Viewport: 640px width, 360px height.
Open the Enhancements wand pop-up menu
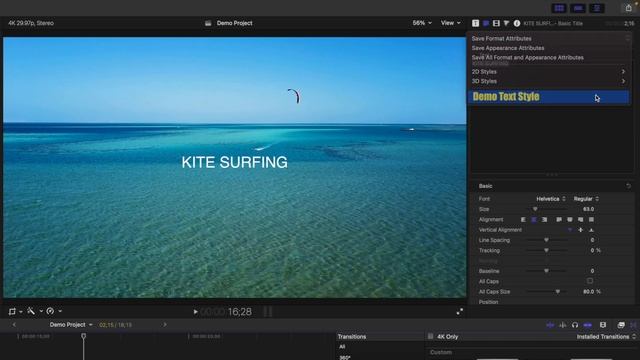coord(34,311)
